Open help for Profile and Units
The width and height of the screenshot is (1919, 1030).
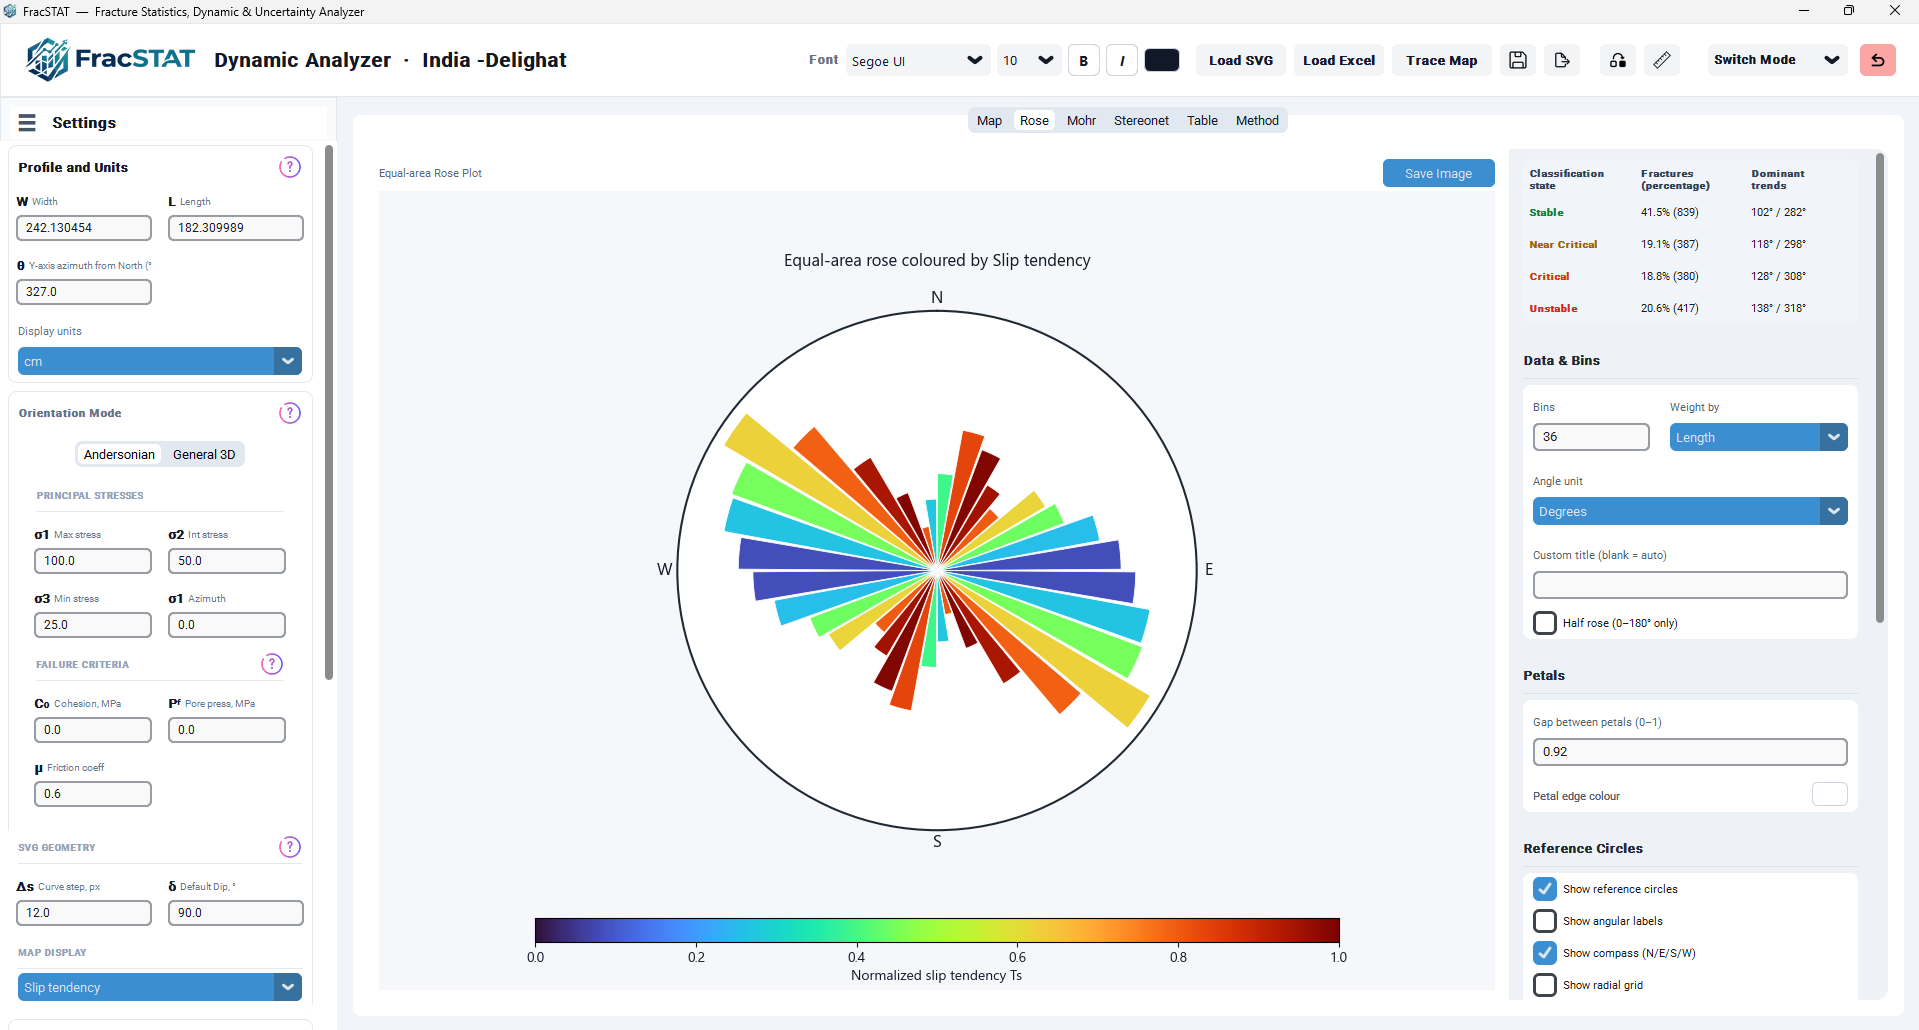(x=290, y=167)
